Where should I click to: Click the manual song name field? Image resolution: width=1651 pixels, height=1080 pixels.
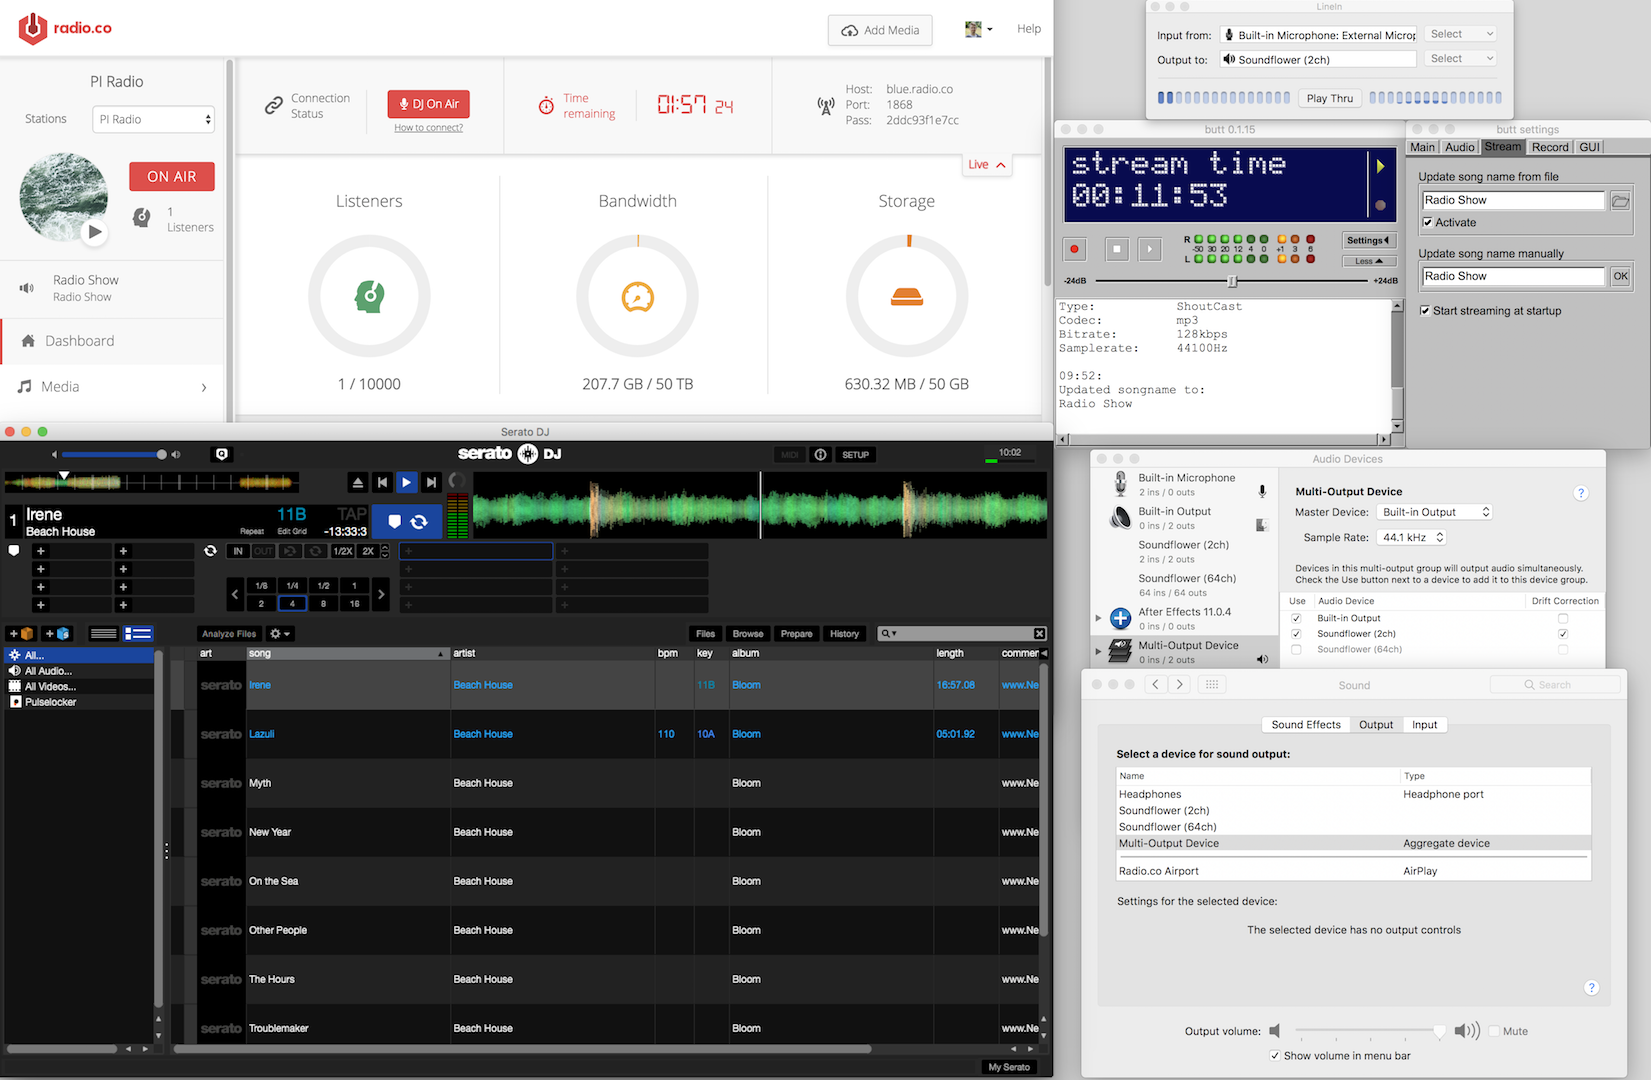coord(1513,277)
